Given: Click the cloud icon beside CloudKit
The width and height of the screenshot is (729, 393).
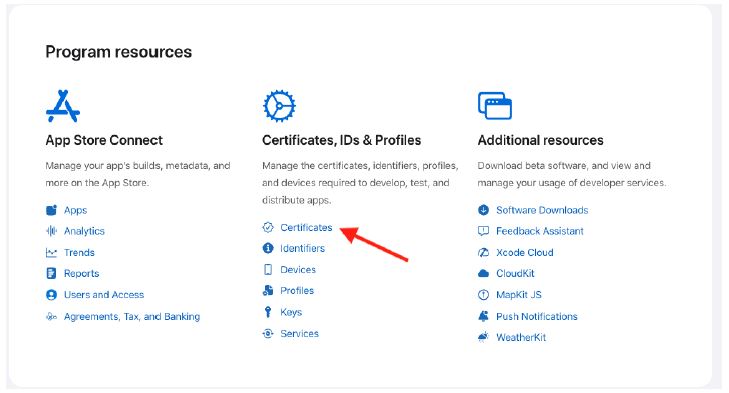Looking at the screenshot, I should coord(484,273).
